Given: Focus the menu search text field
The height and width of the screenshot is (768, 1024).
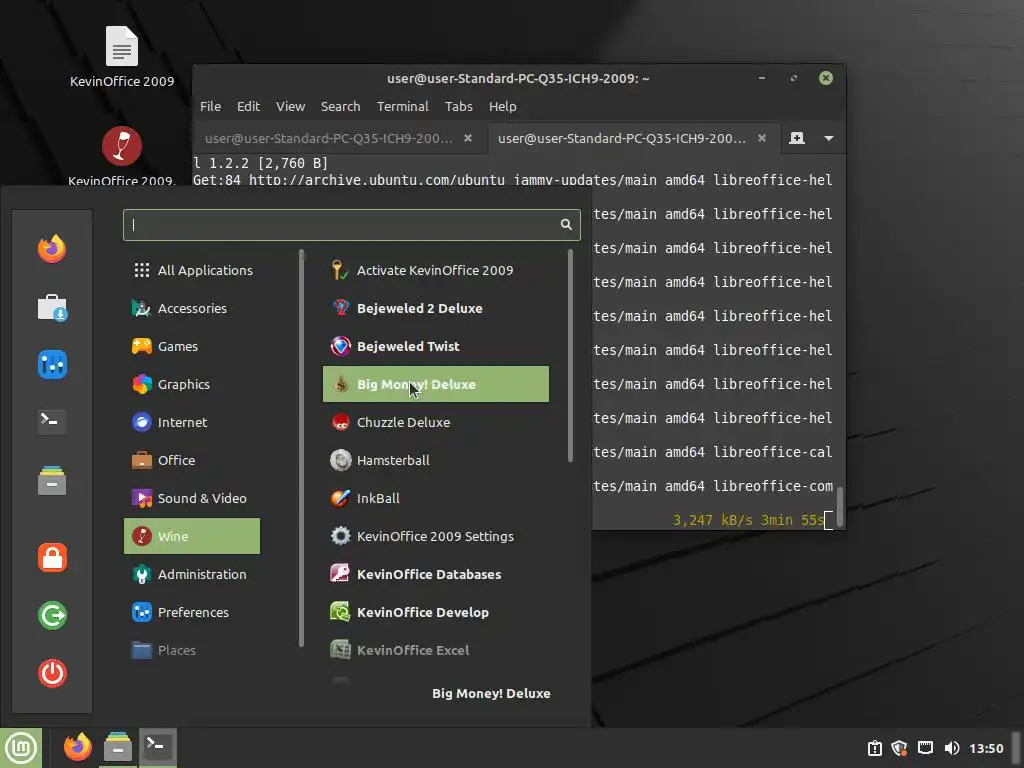Looking at the screenshot, I should [351, 225].
